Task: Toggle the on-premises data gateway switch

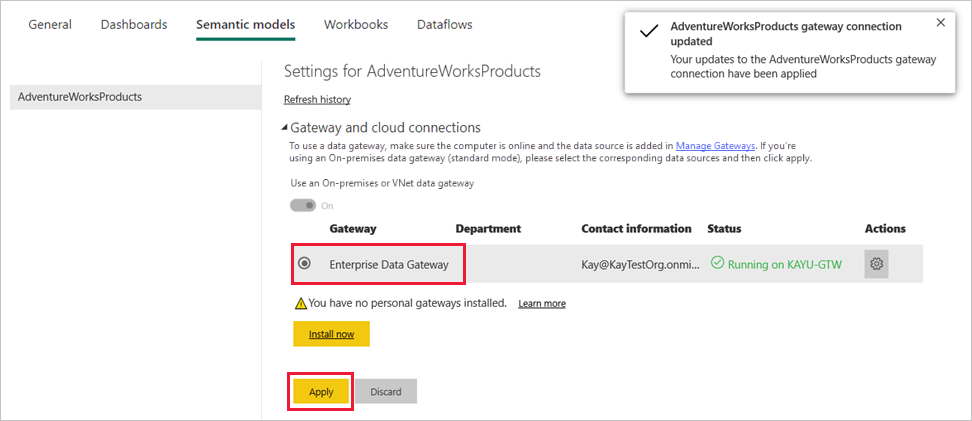Action: click(x=303, y=205)
